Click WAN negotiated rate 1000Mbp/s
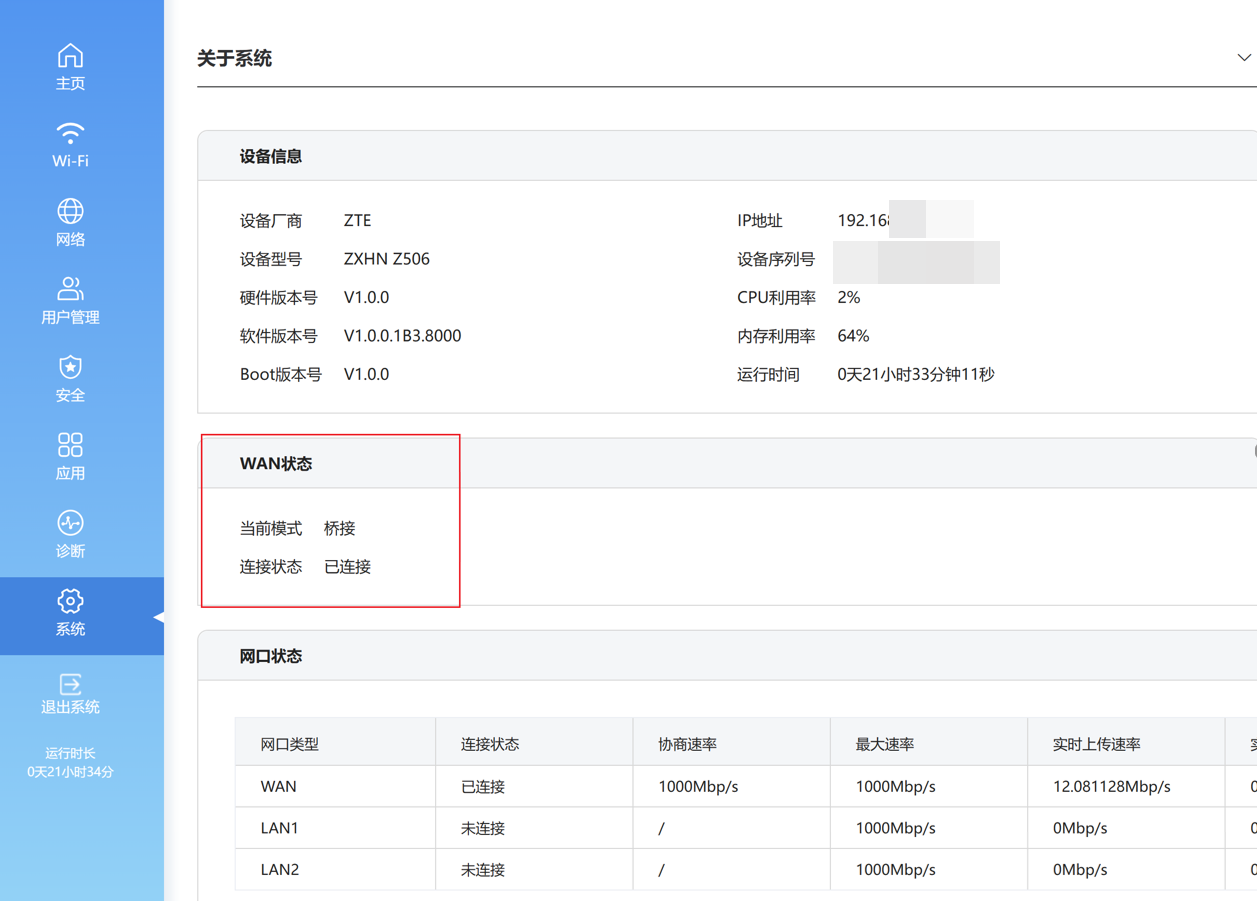The width and height of the screenshot is (1257, 901). point(698,787)
